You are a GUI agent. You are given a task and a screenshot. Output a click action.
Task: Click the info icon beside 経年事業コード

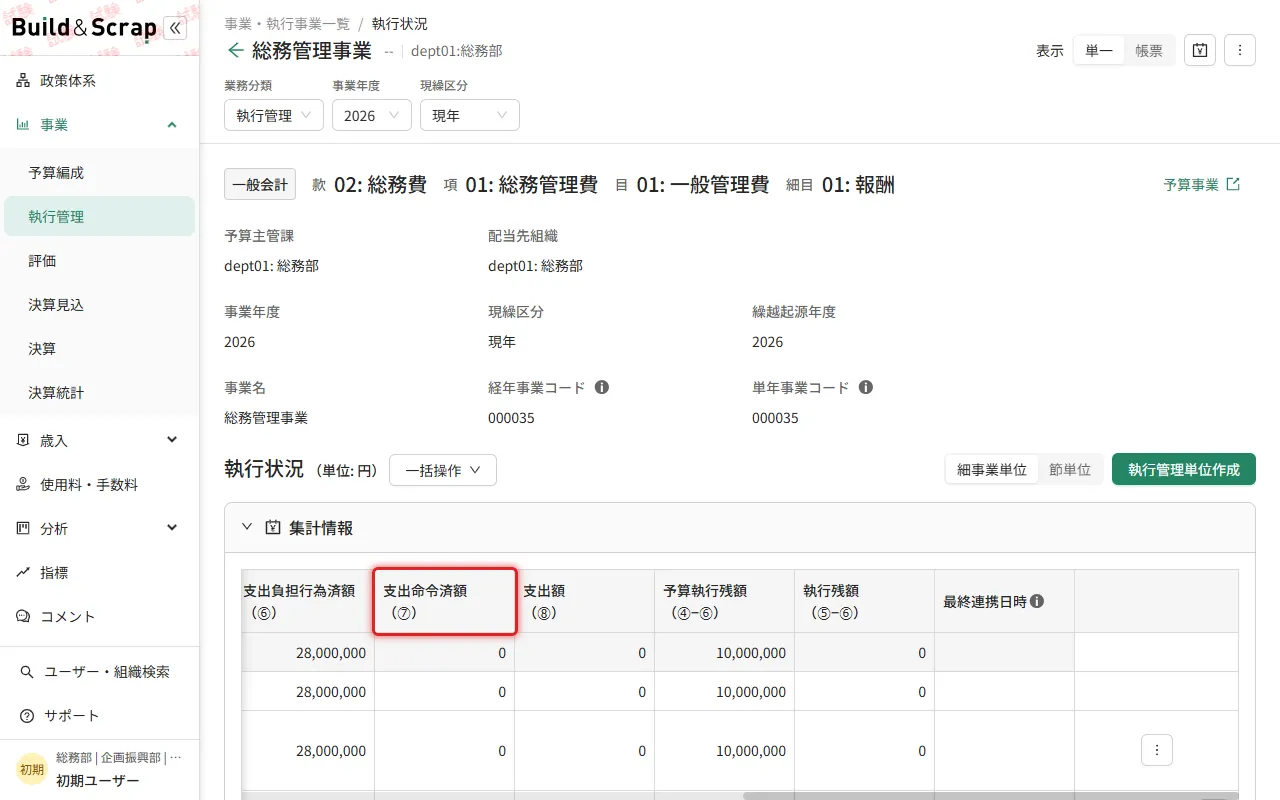pos(602,387)
